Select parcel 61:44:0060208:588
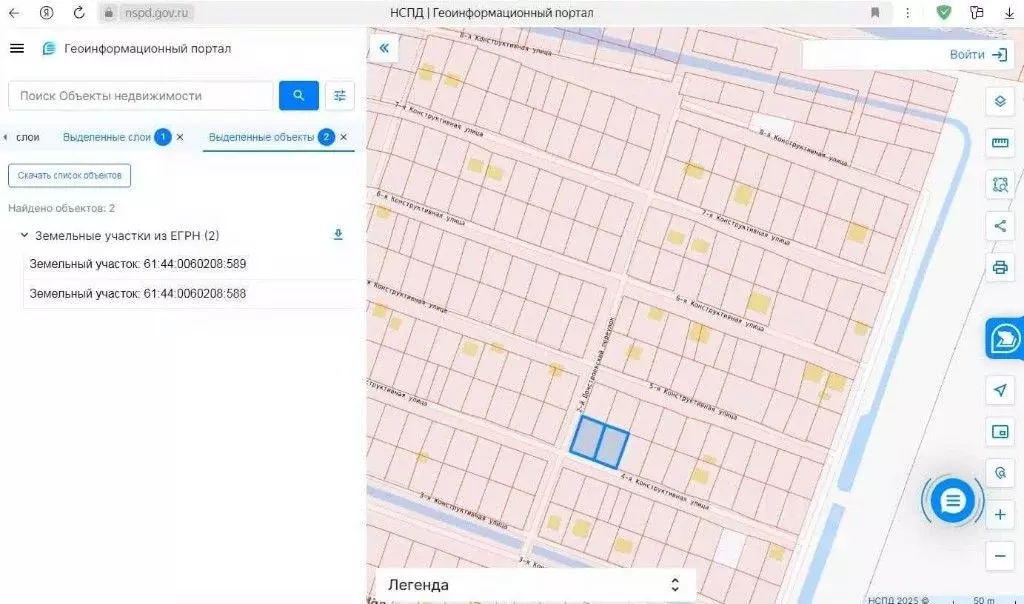This screenshot has width=1024, height=604. click(x=137, y=294)
